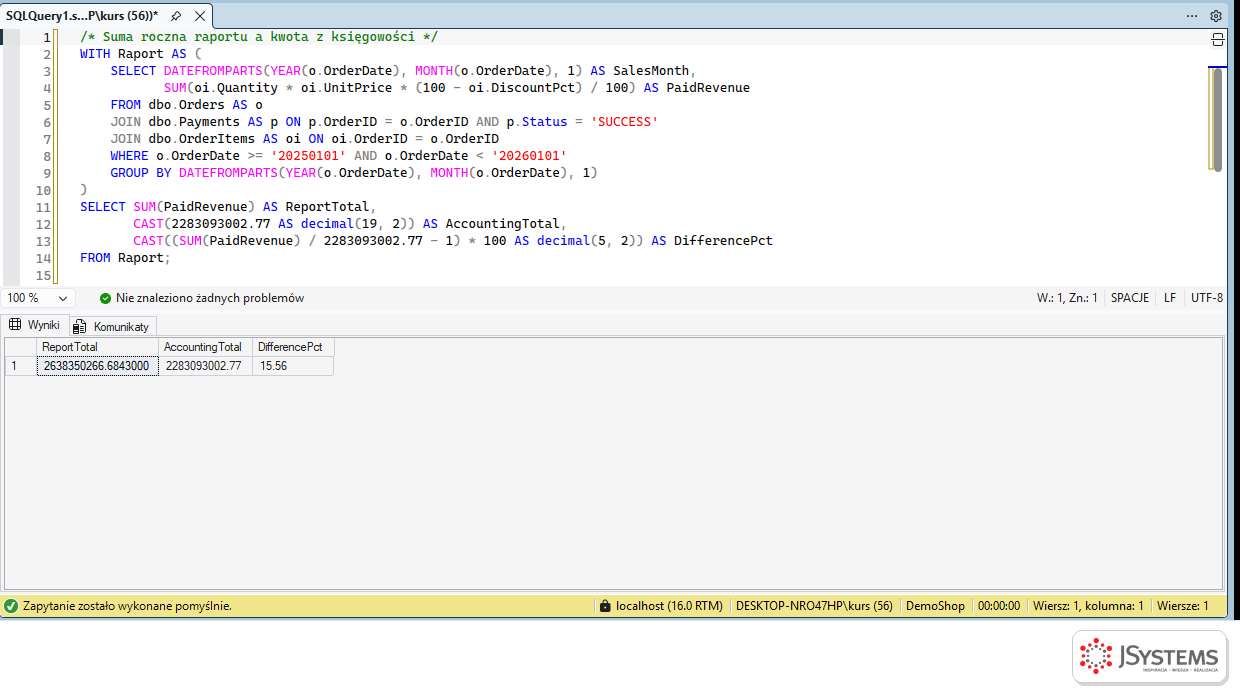Click the lock icon beside localhost
The image size is (1240, 692).
pos(604,606)
